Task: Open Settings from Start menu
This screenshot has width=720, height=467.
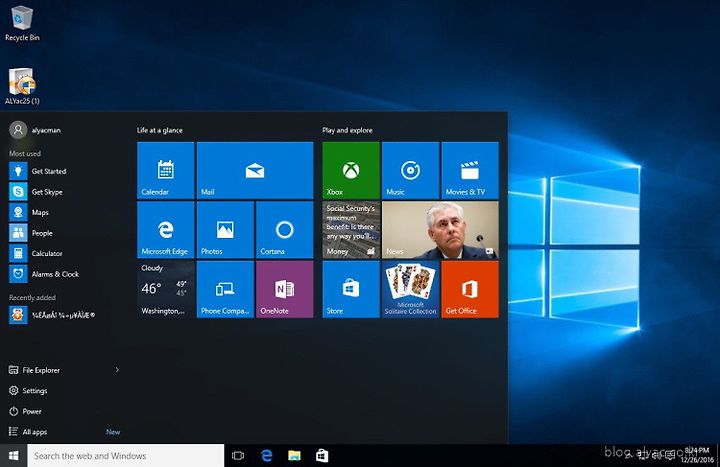Action: [28, 391]
